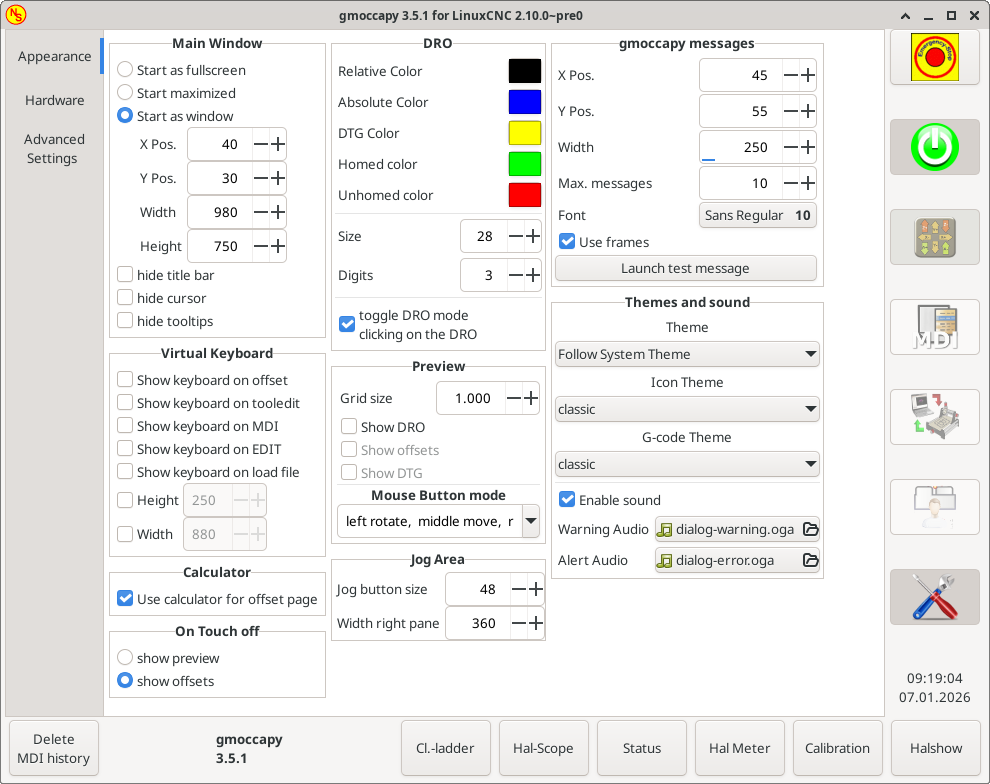Enable hide title bar option
The width and height of the screenshot is (990, 784).
pyautogui.click(x=125, y=274)
